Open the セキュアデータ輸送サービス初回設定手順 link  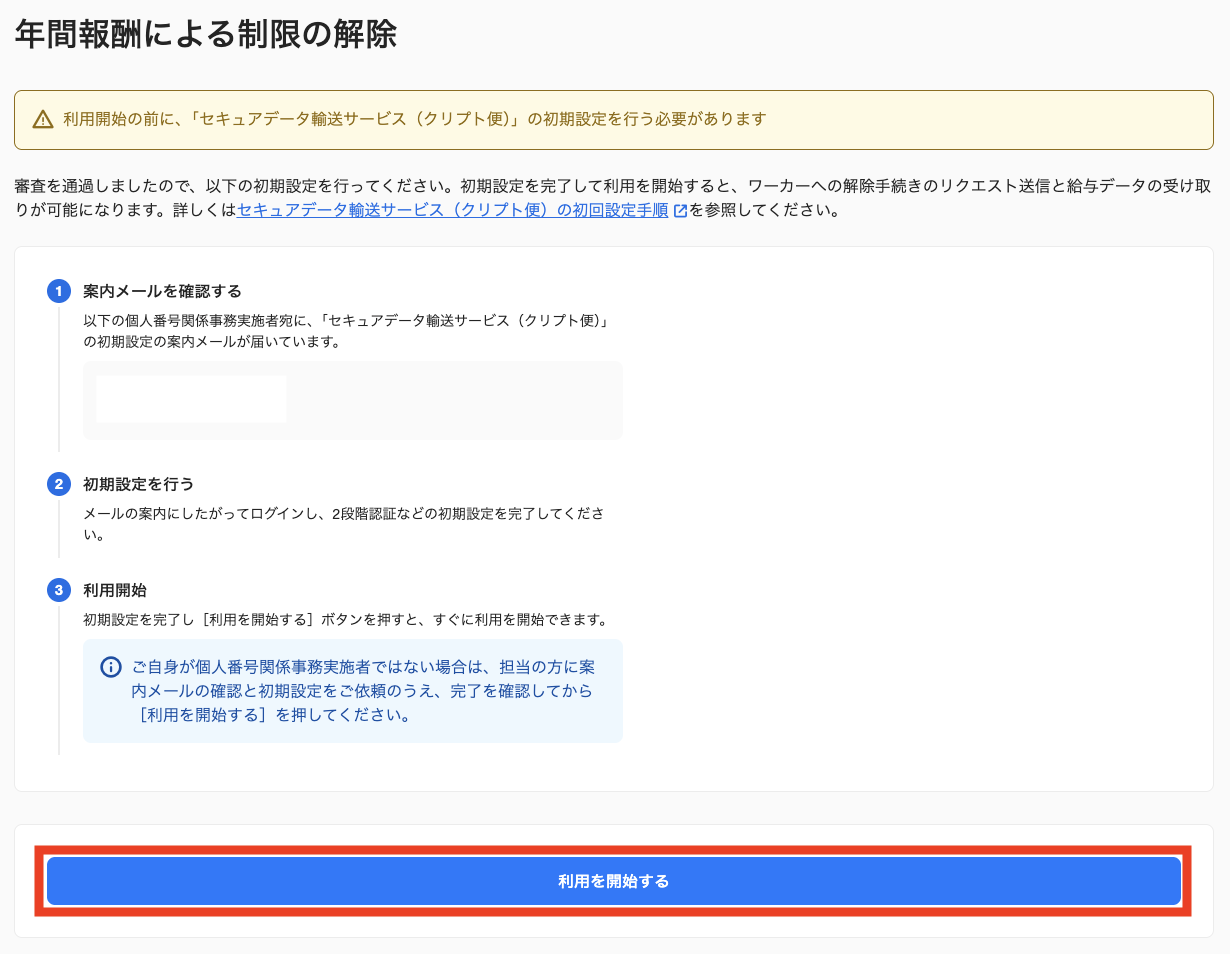pyautogui.click(x=452, y=211)
